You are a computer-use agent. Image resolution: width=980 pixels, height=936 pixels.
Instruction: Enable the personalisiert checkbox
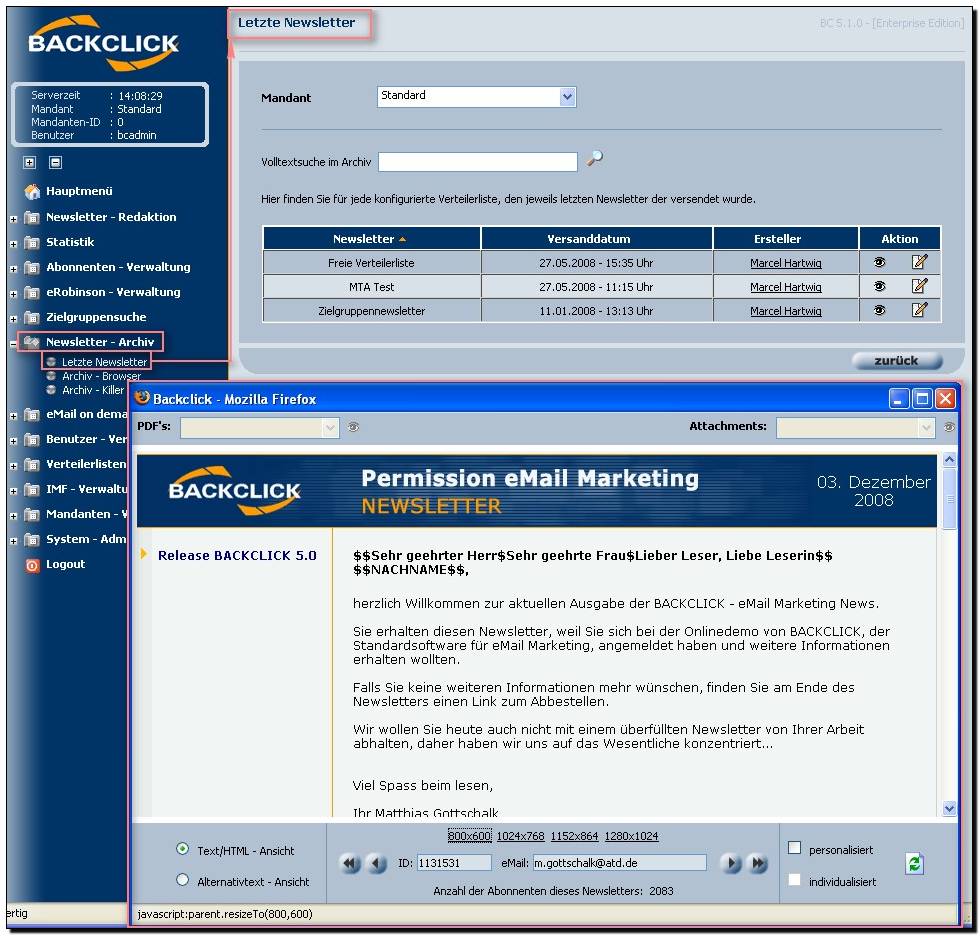tap(794, 848)
